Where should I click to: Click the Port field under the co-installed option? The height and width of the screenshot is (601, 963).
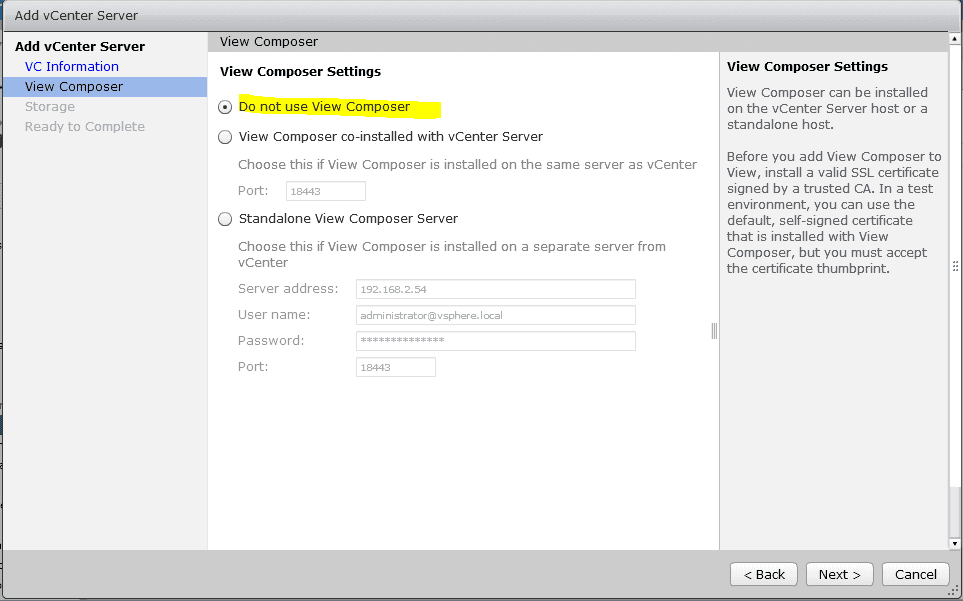[x=325, y=191]
